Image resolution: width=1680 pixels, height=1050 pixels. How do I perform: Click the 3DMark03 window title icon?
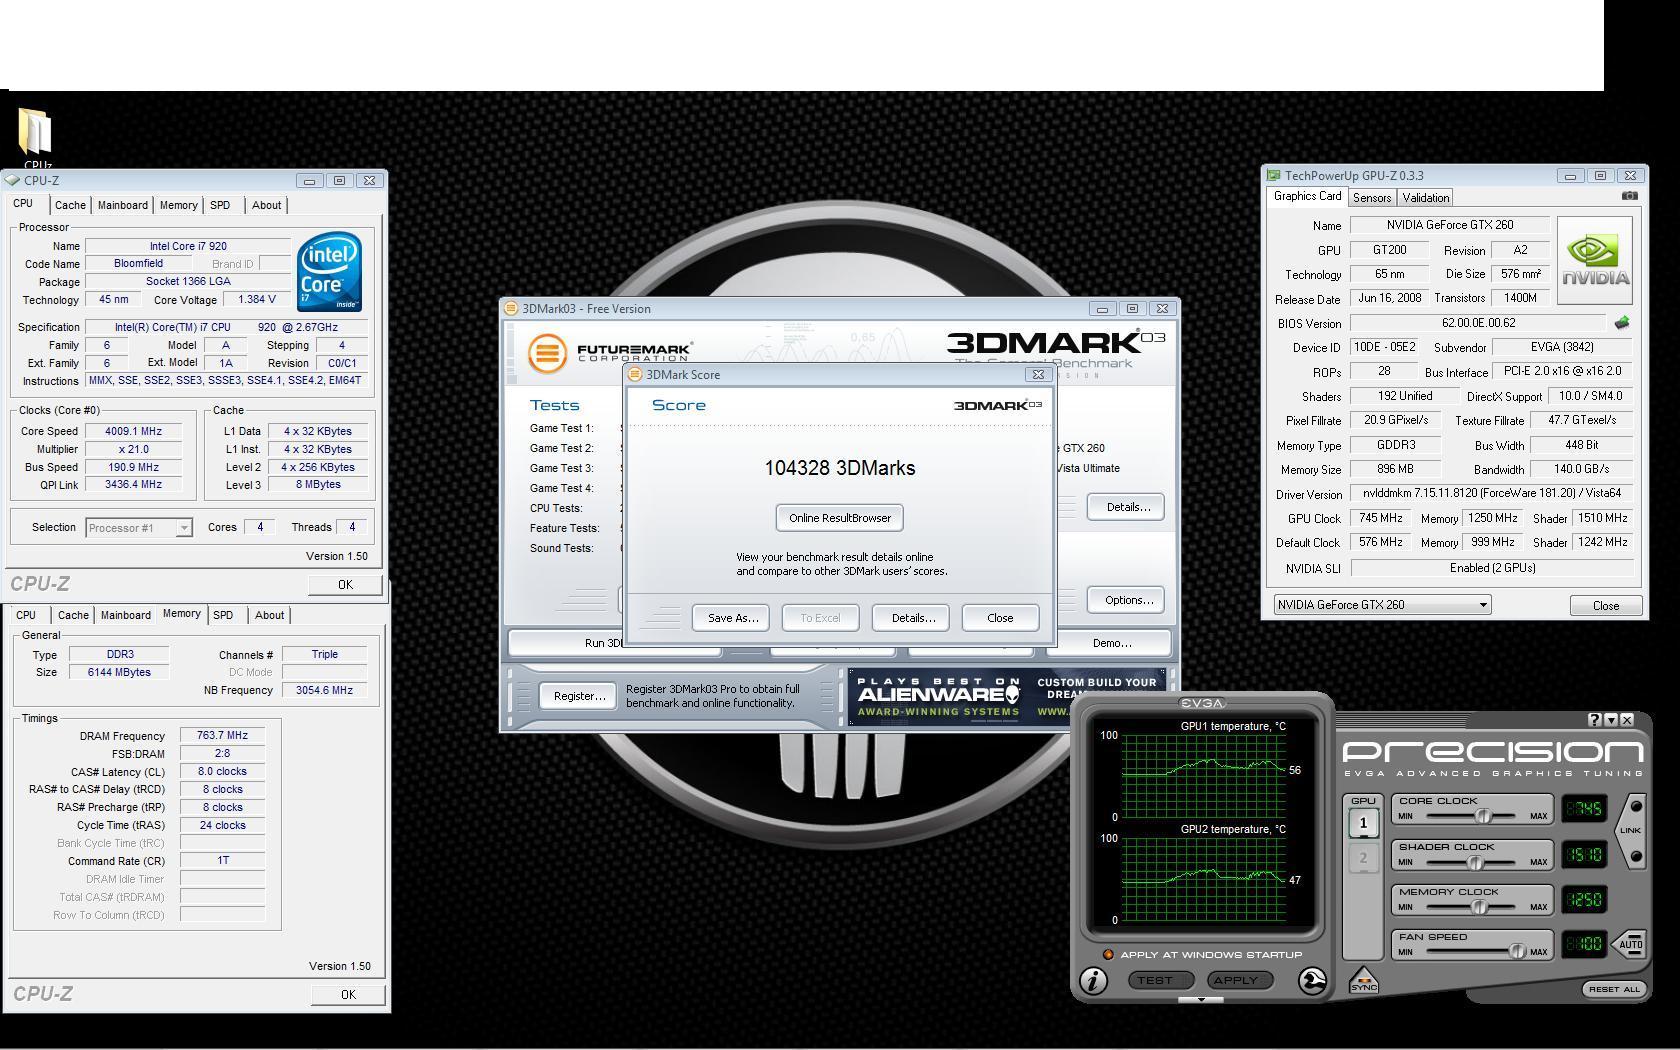coord(510,308)
